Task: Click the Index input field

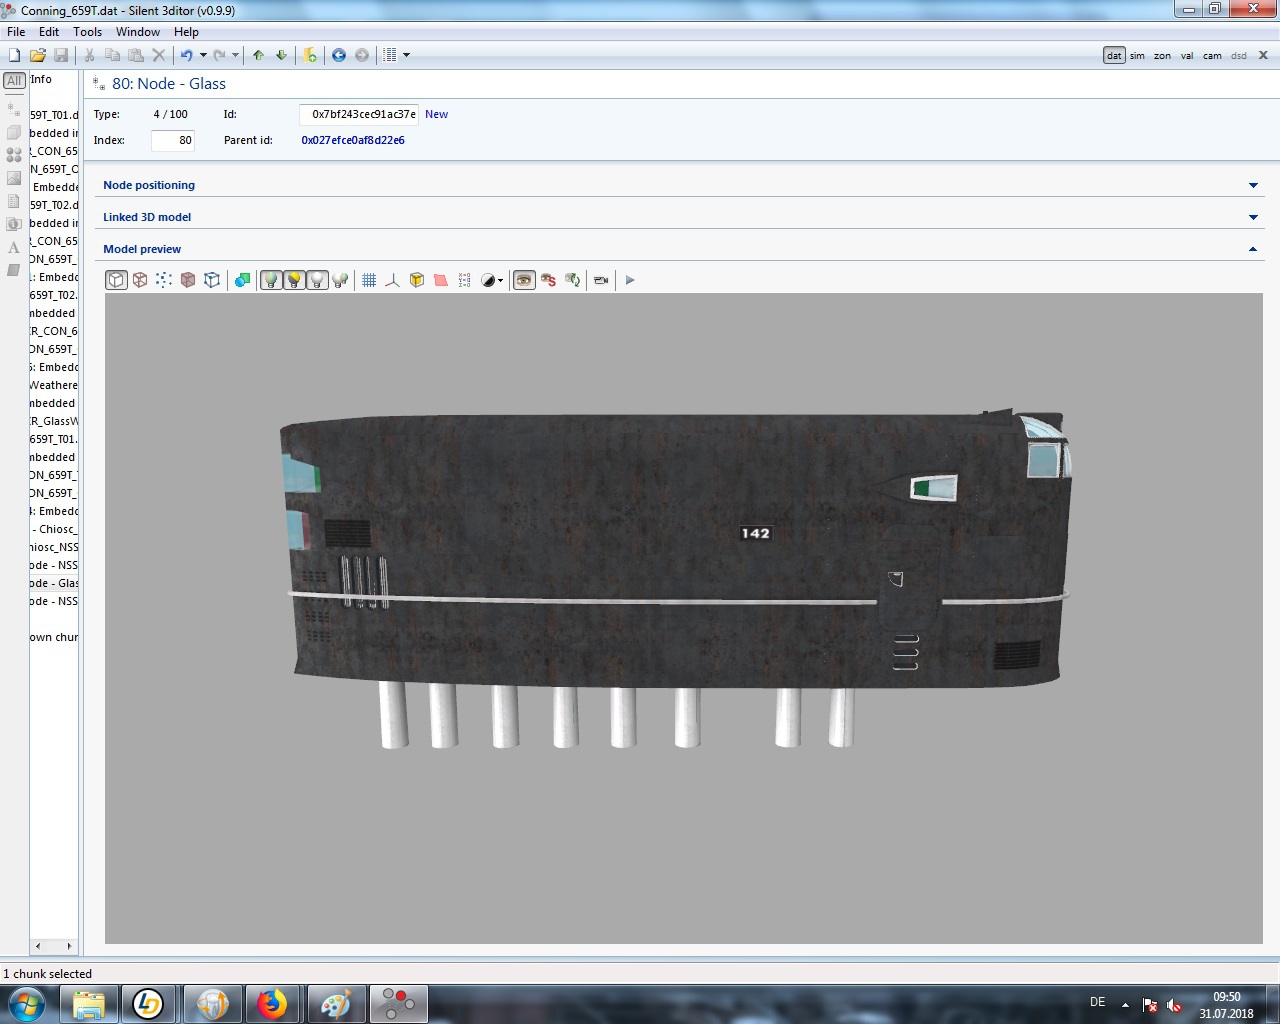Action: [x=172, y=141]
